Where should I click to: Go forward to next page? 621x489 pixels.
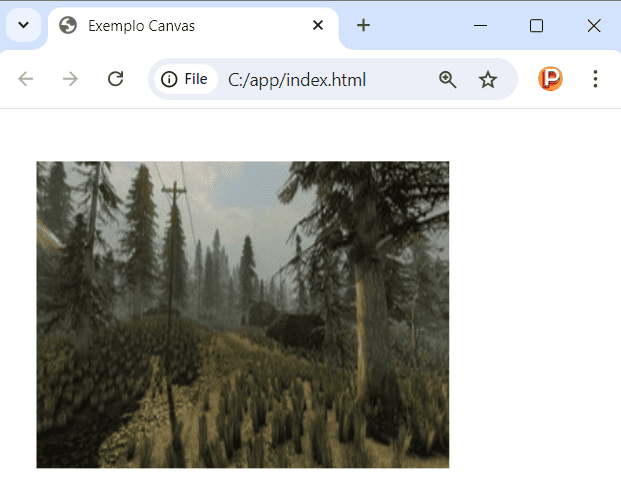[x=70, y=79]
